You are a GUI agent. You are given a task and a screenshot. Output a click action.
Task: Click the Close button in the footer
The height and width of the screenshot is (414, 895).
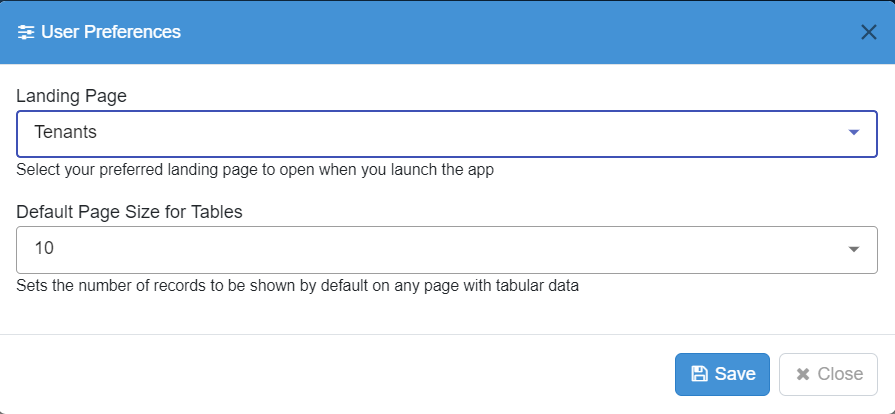828,374
